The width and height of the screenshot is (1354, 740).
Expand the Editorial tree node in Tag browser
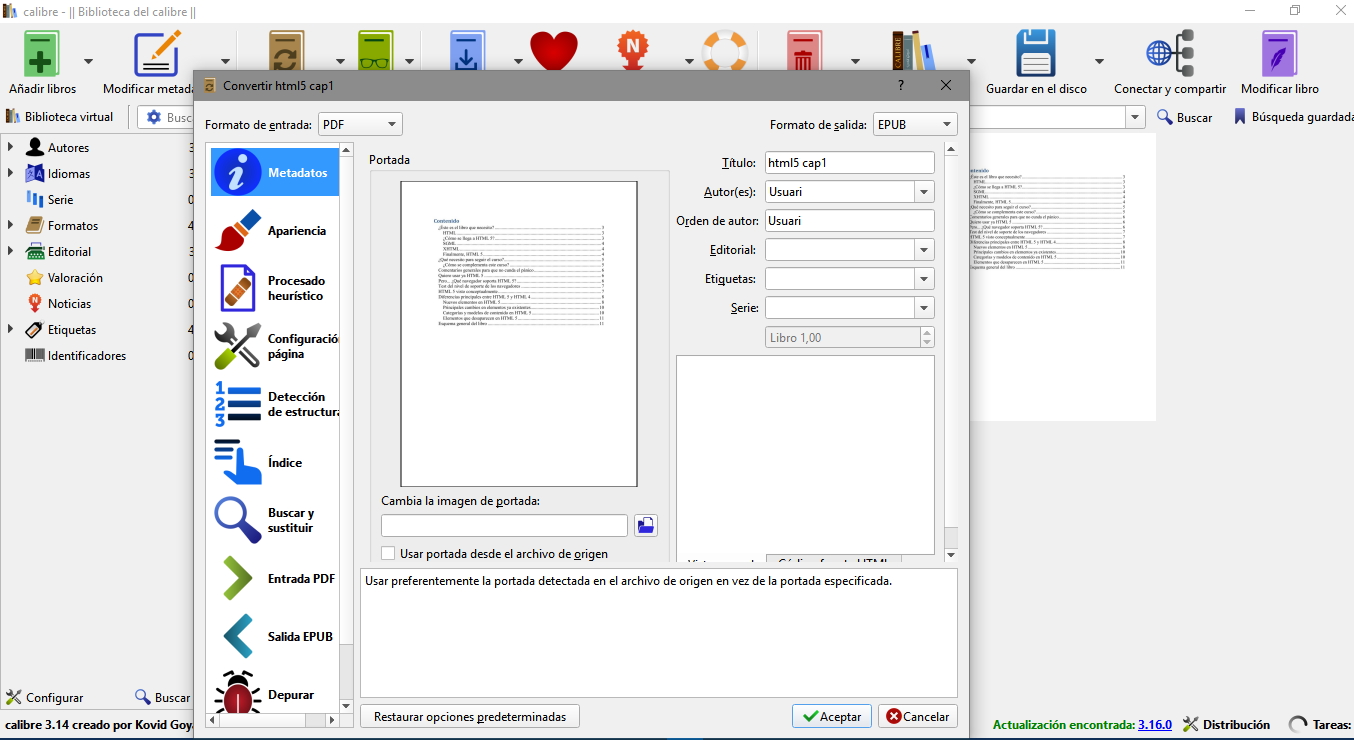tap(10, 251)
